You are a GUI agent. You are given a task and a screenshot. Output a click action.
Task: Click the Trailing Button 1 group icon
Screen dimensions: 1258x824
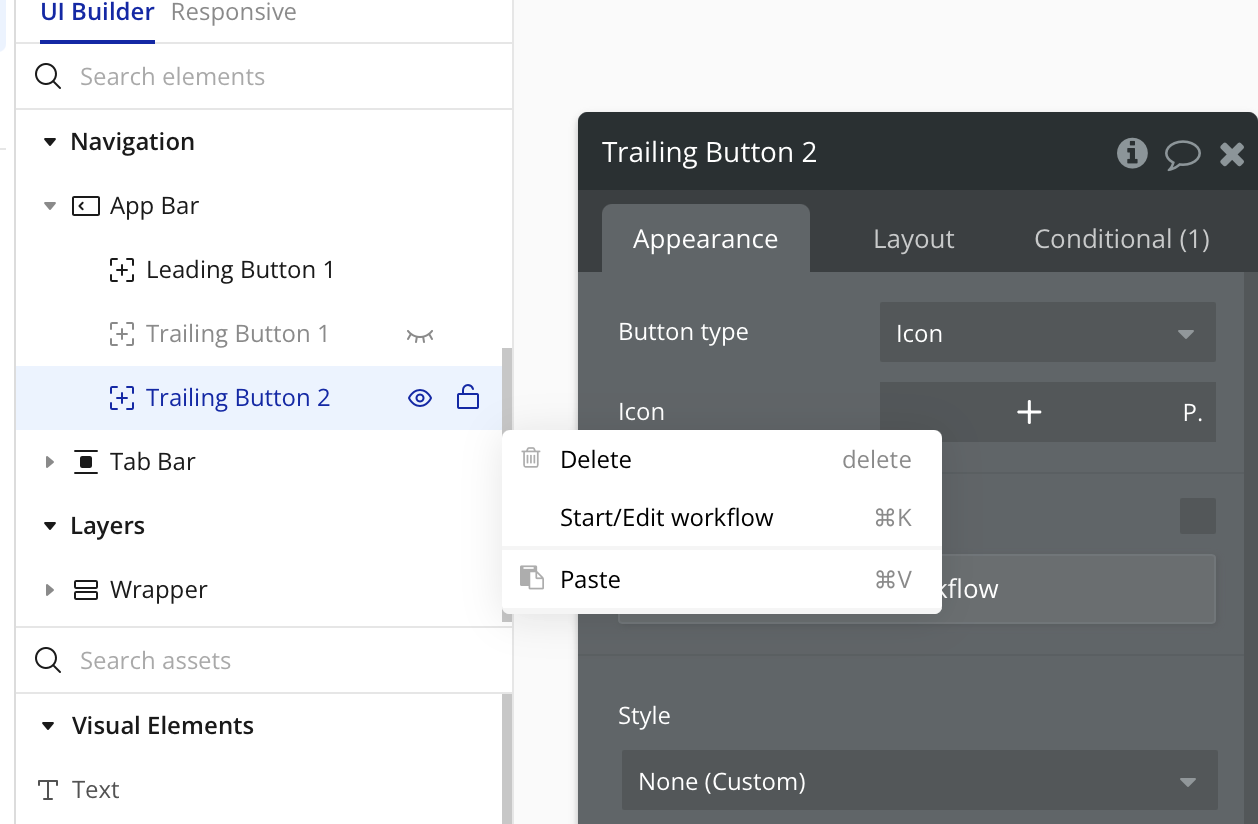[x=121, y=334]
